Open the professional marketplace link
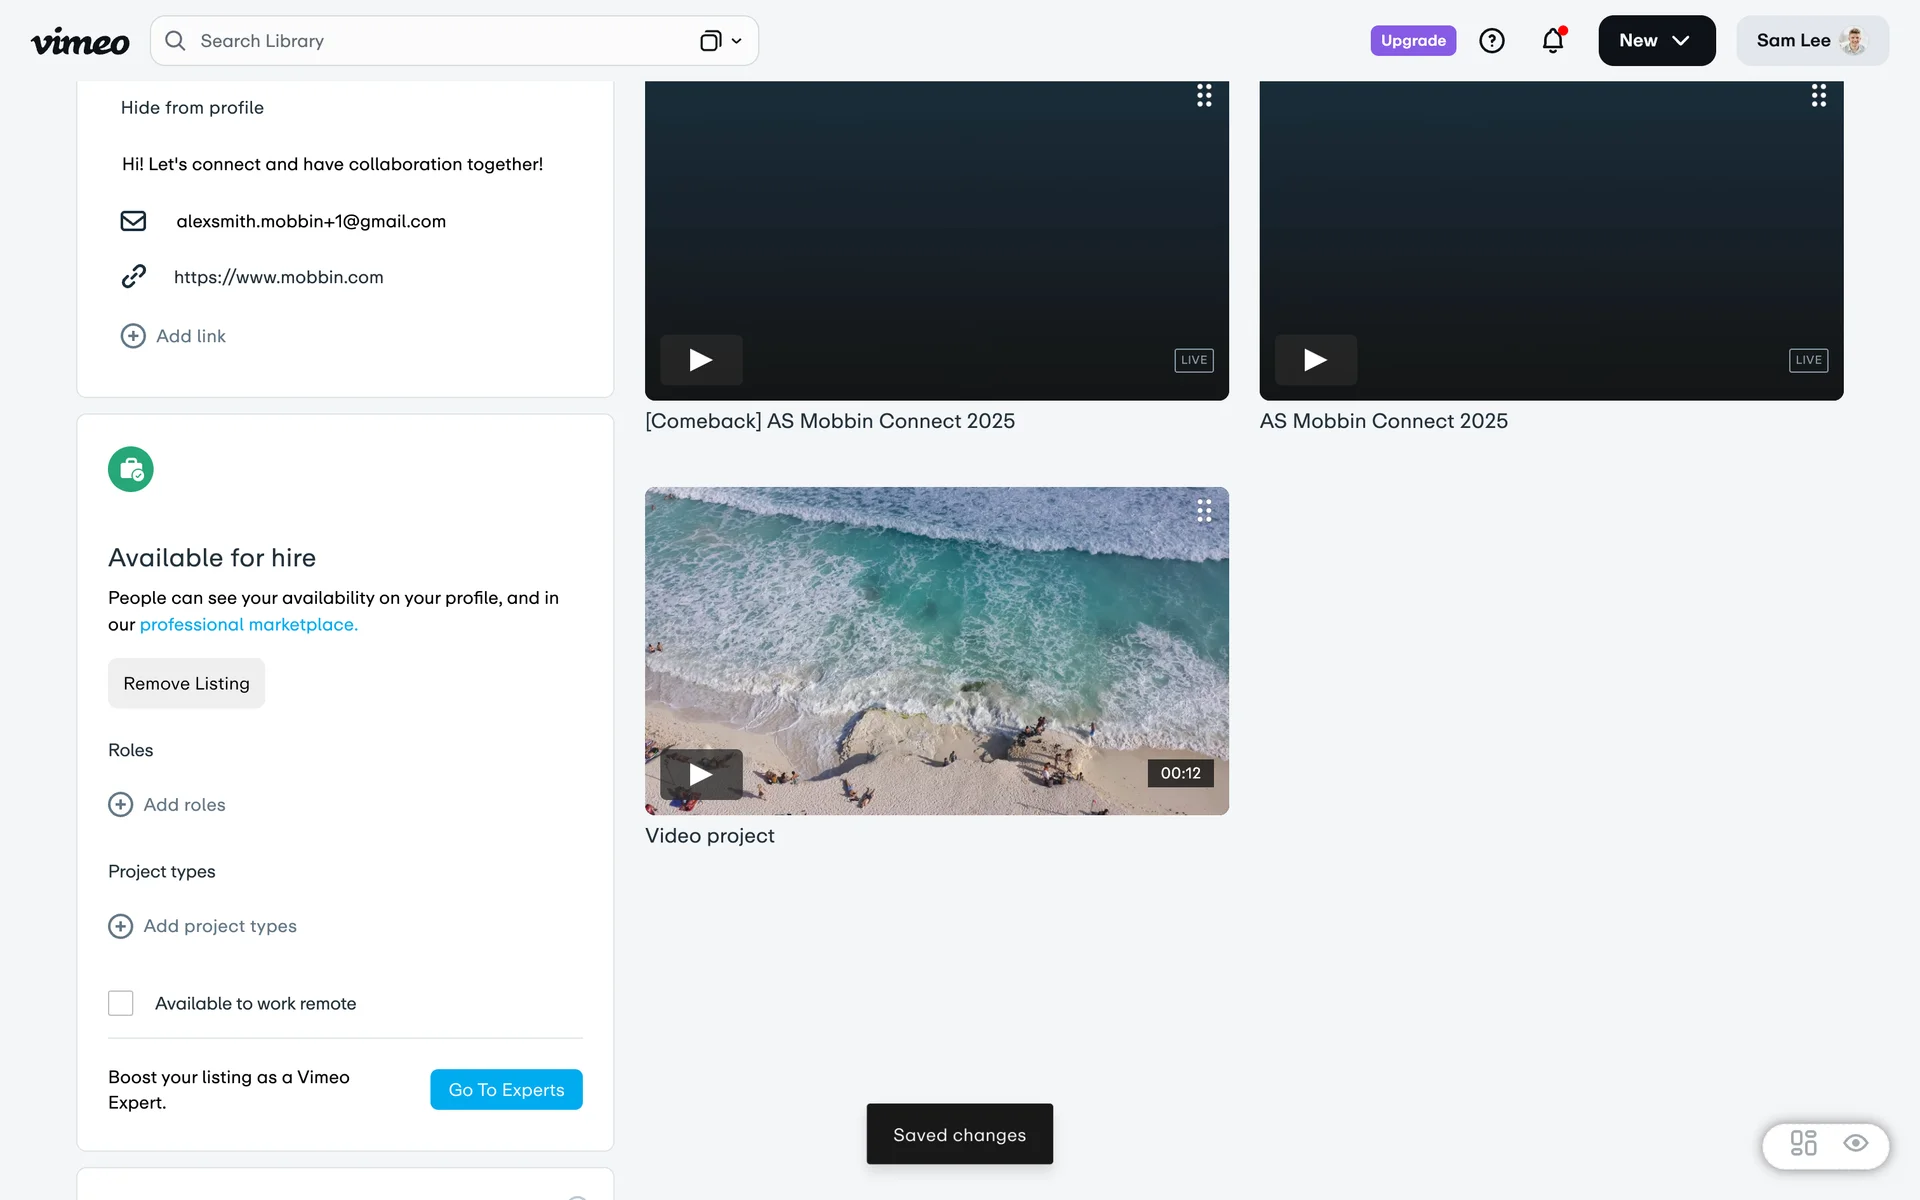The image size is (1920, 1200). coord(248,625)
